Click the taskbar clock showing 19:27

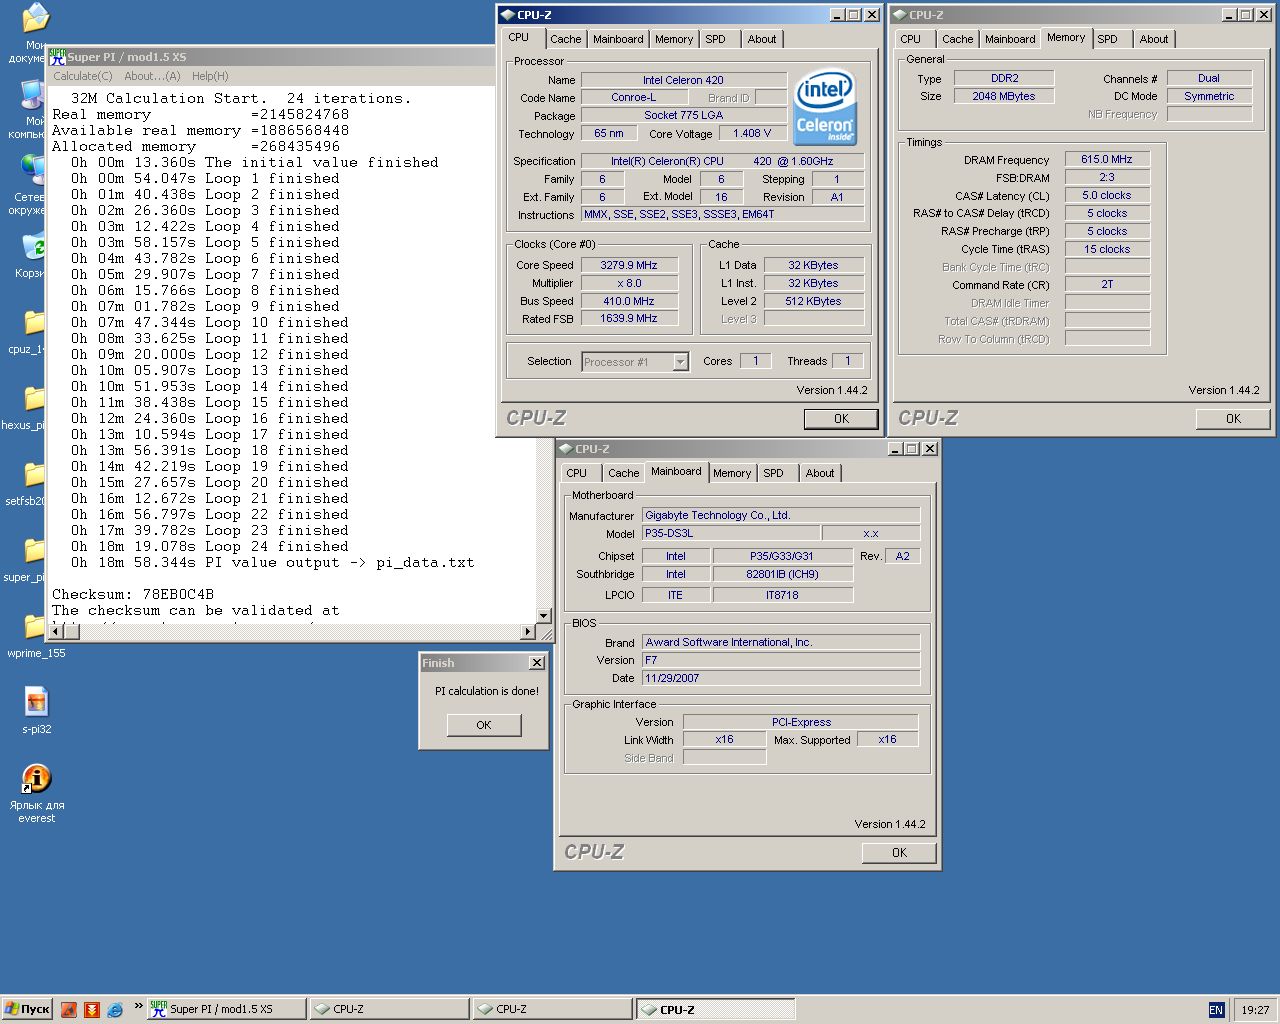(1255, 1010)
